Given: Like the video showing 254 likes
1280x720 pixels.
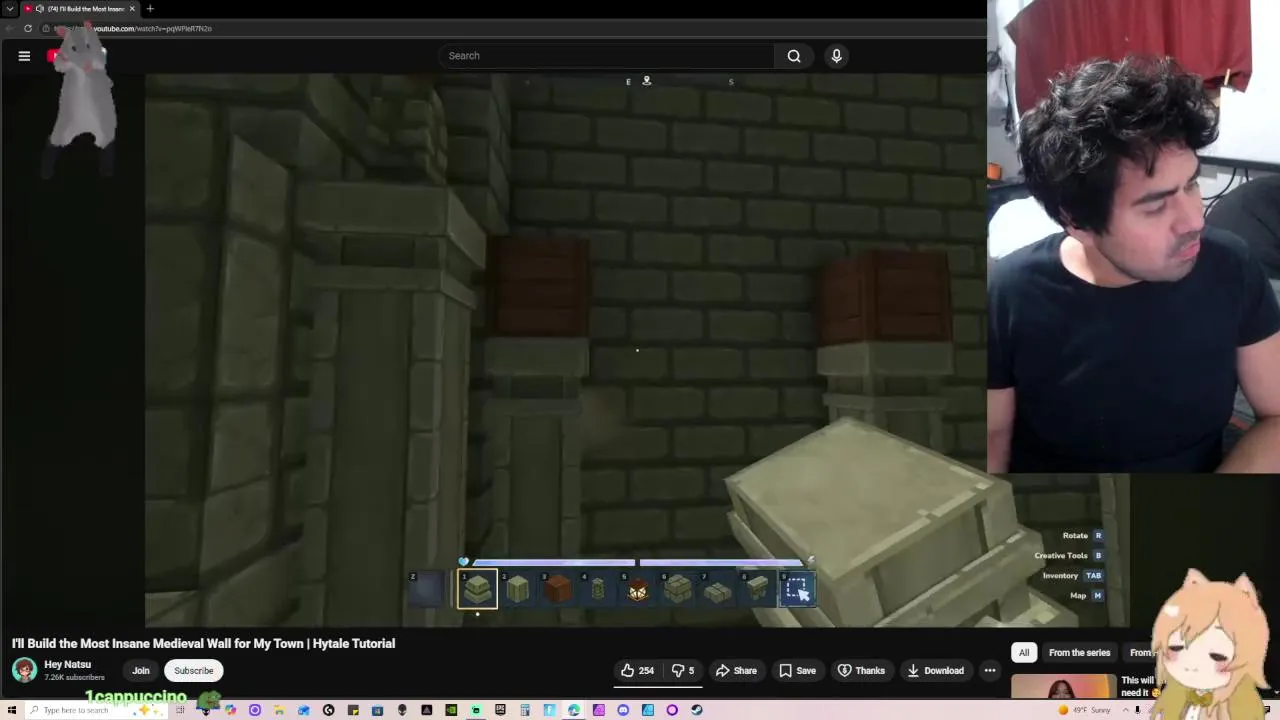Looking at the screenshot, I should (x=637, y=671).
